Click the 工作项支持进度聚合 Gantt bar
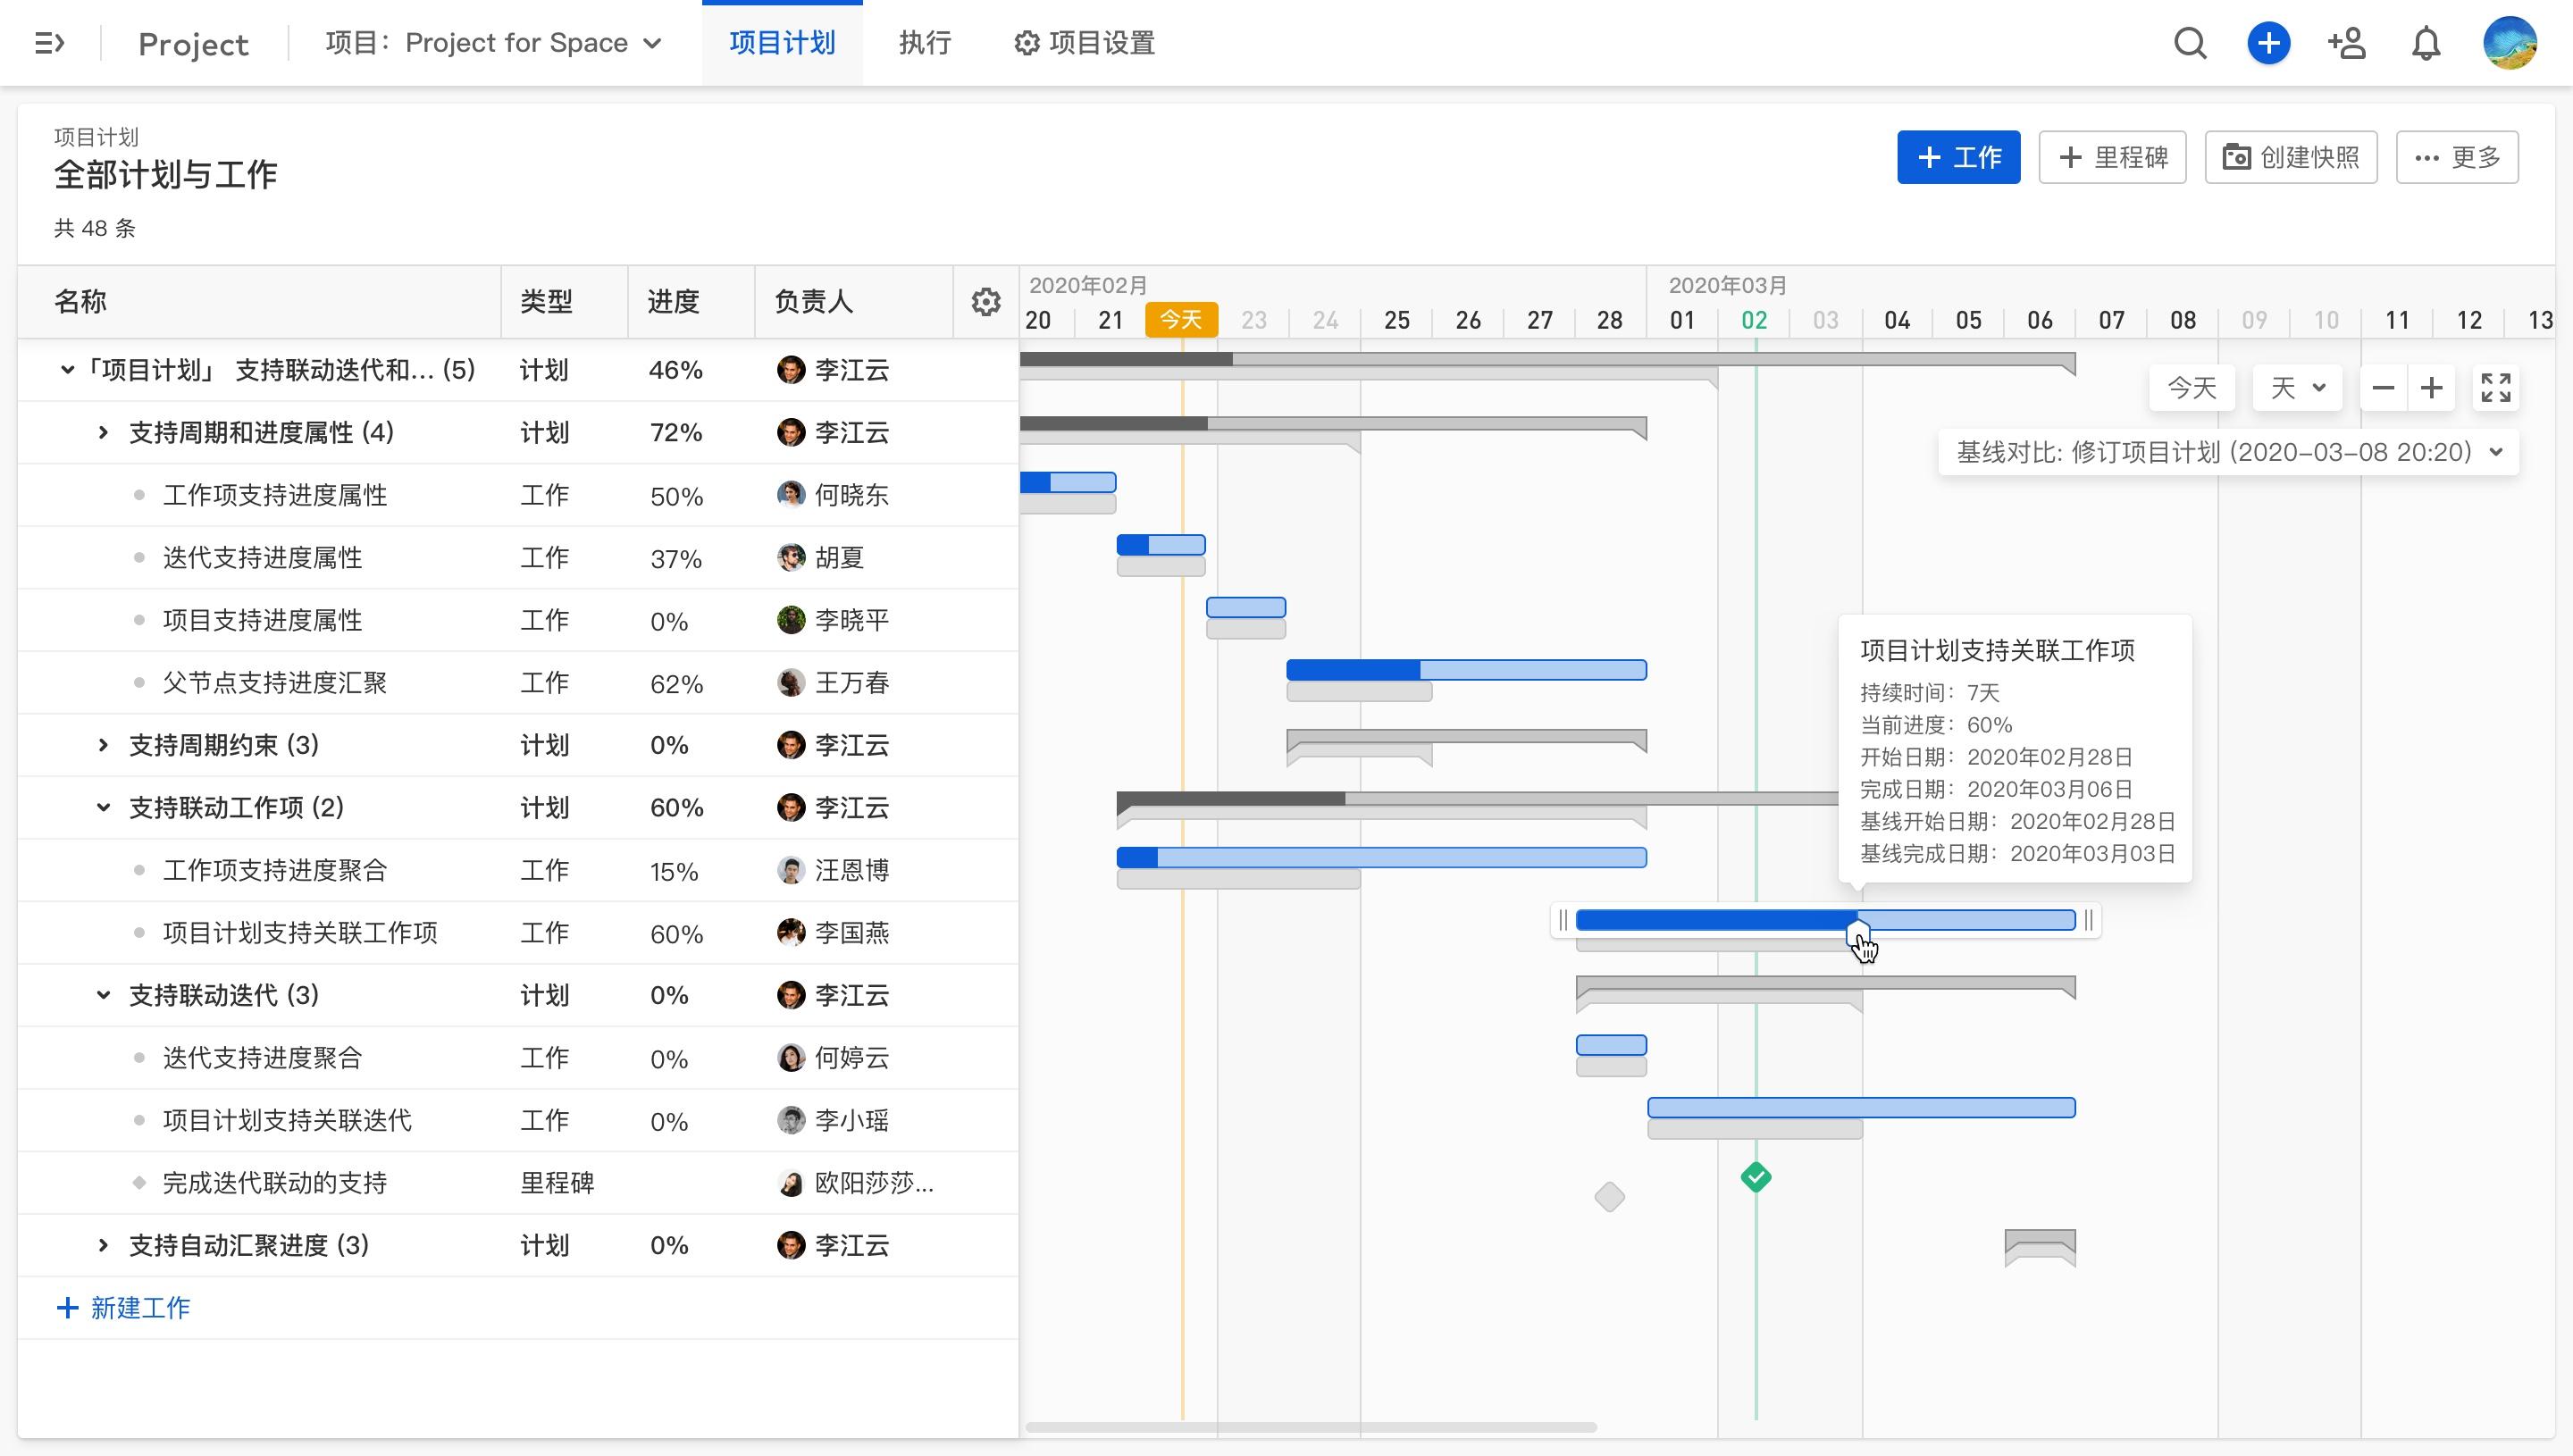This screenshot has height=1456, width=2573. click(x=1381, y=857)
